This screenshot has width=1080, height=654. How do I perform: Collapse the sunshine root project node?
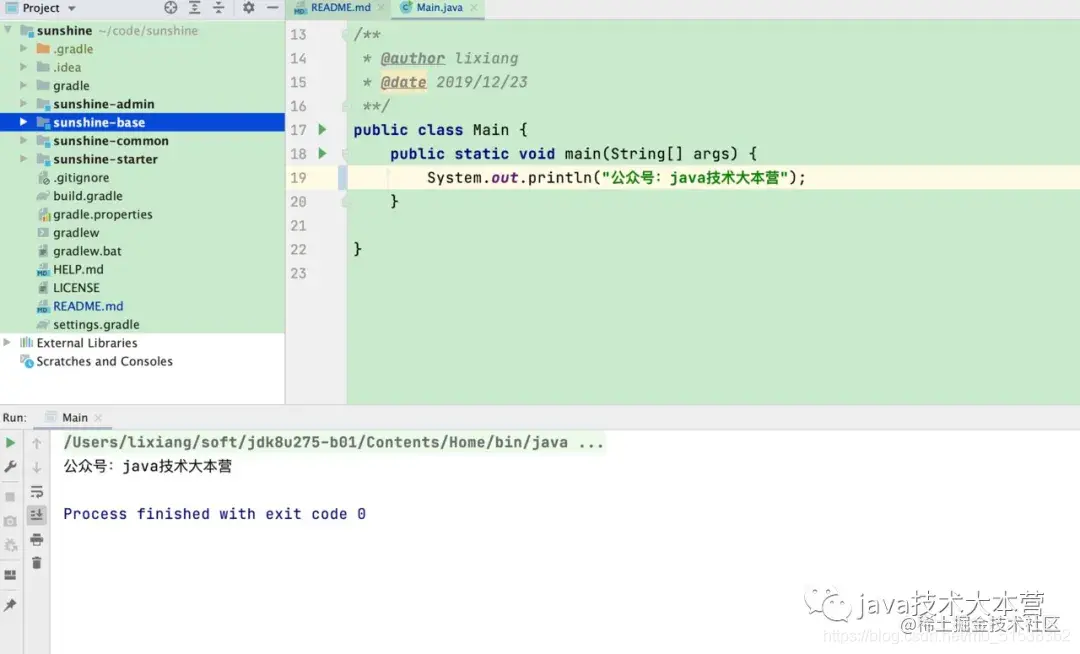point(8,30)
